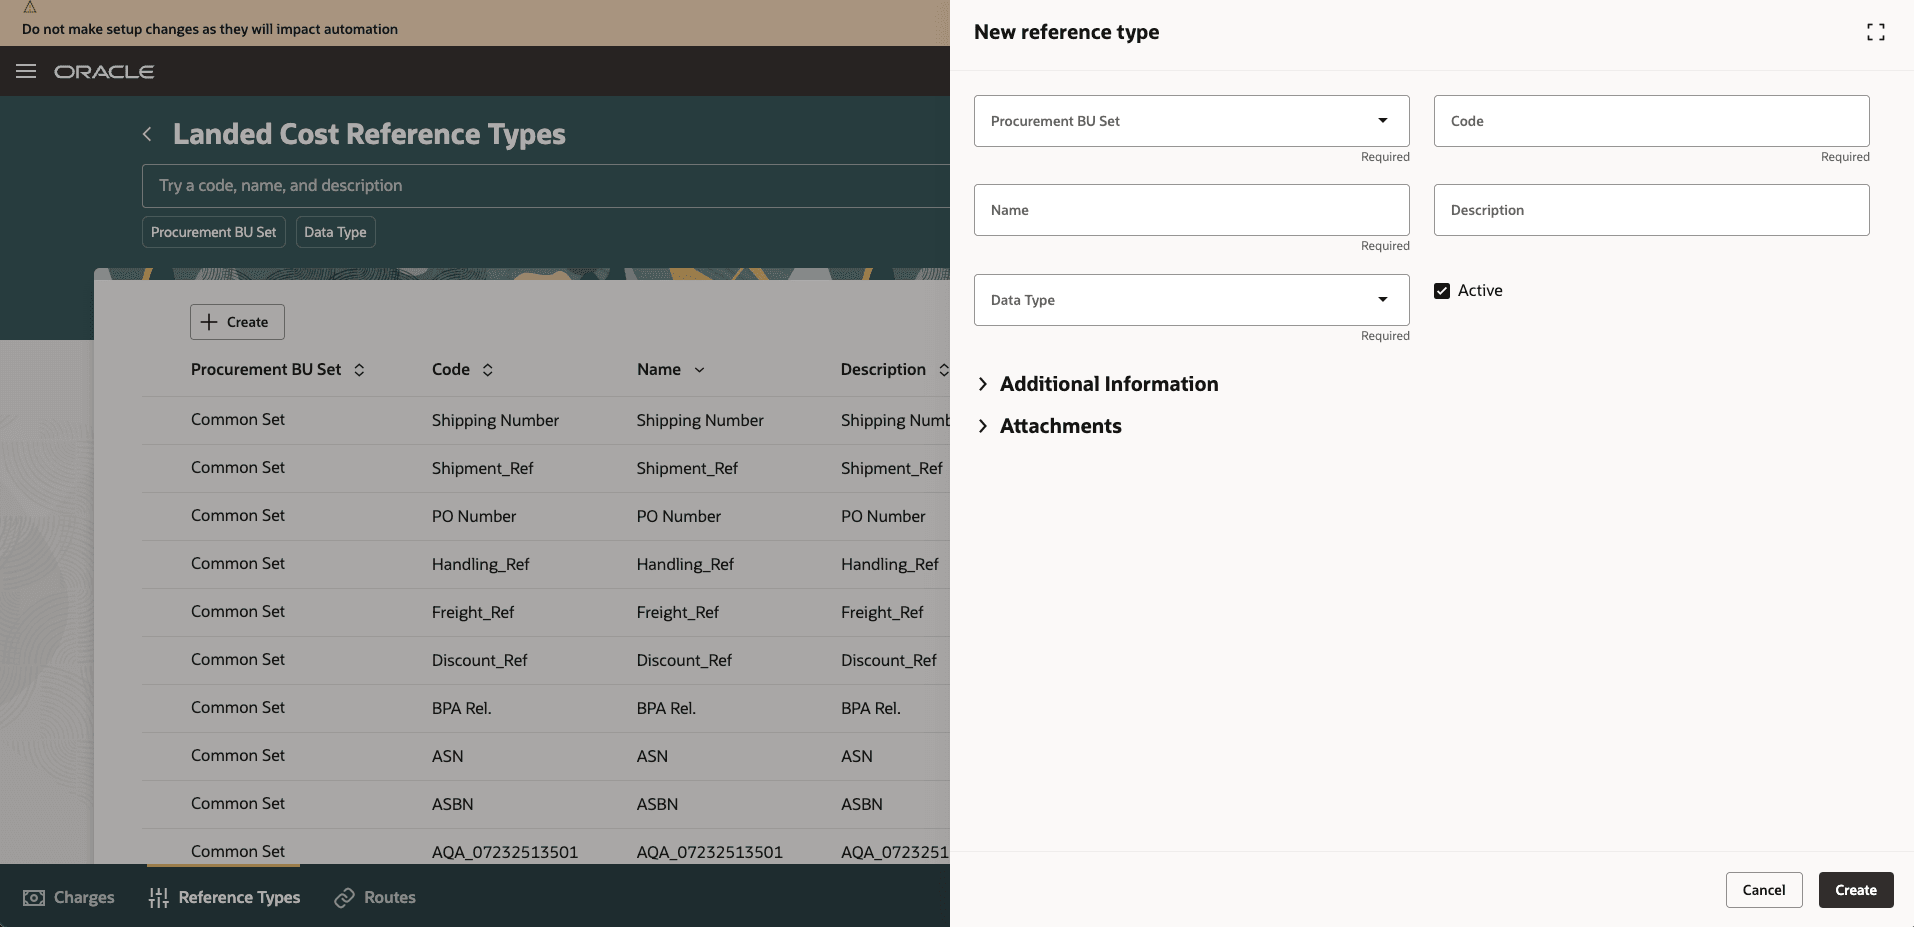Viewport: 1914px width, 927px height.
Task: Select the Shipping Number code cell
Action: click(495, 421)
